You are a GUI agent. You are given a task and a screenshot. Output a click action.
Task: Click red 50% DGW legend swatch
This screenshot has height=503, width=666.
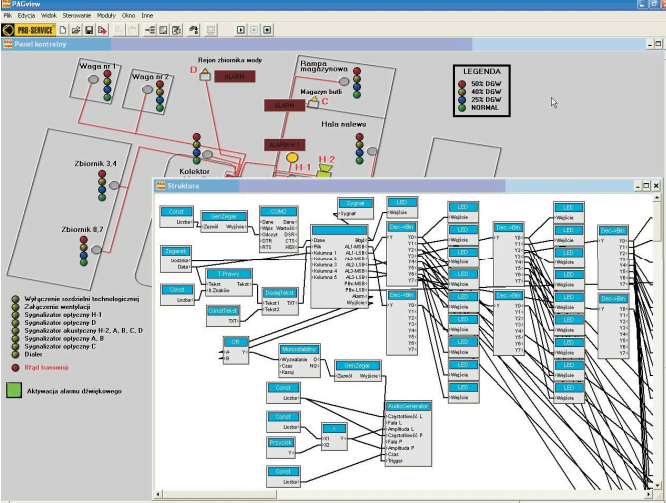[463, 84]
